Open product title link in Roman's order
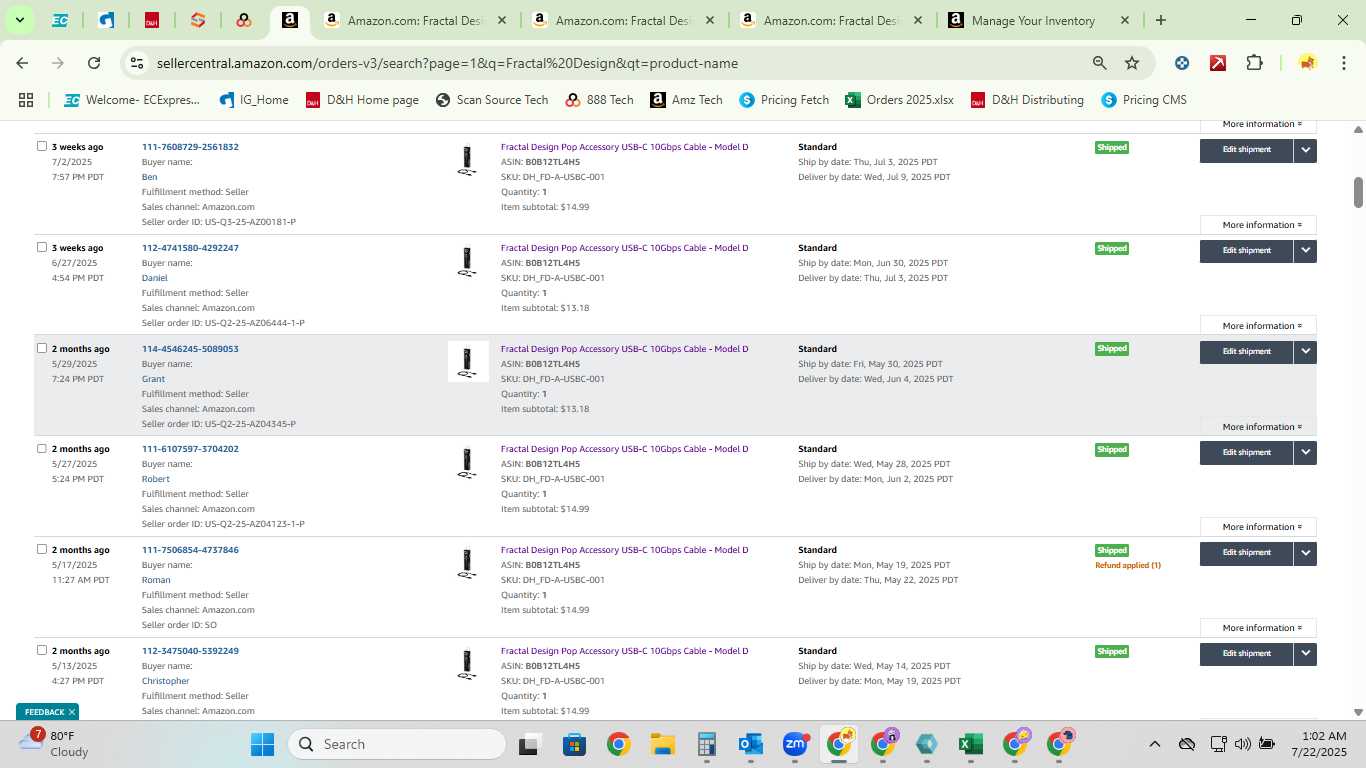 (624, 550)
